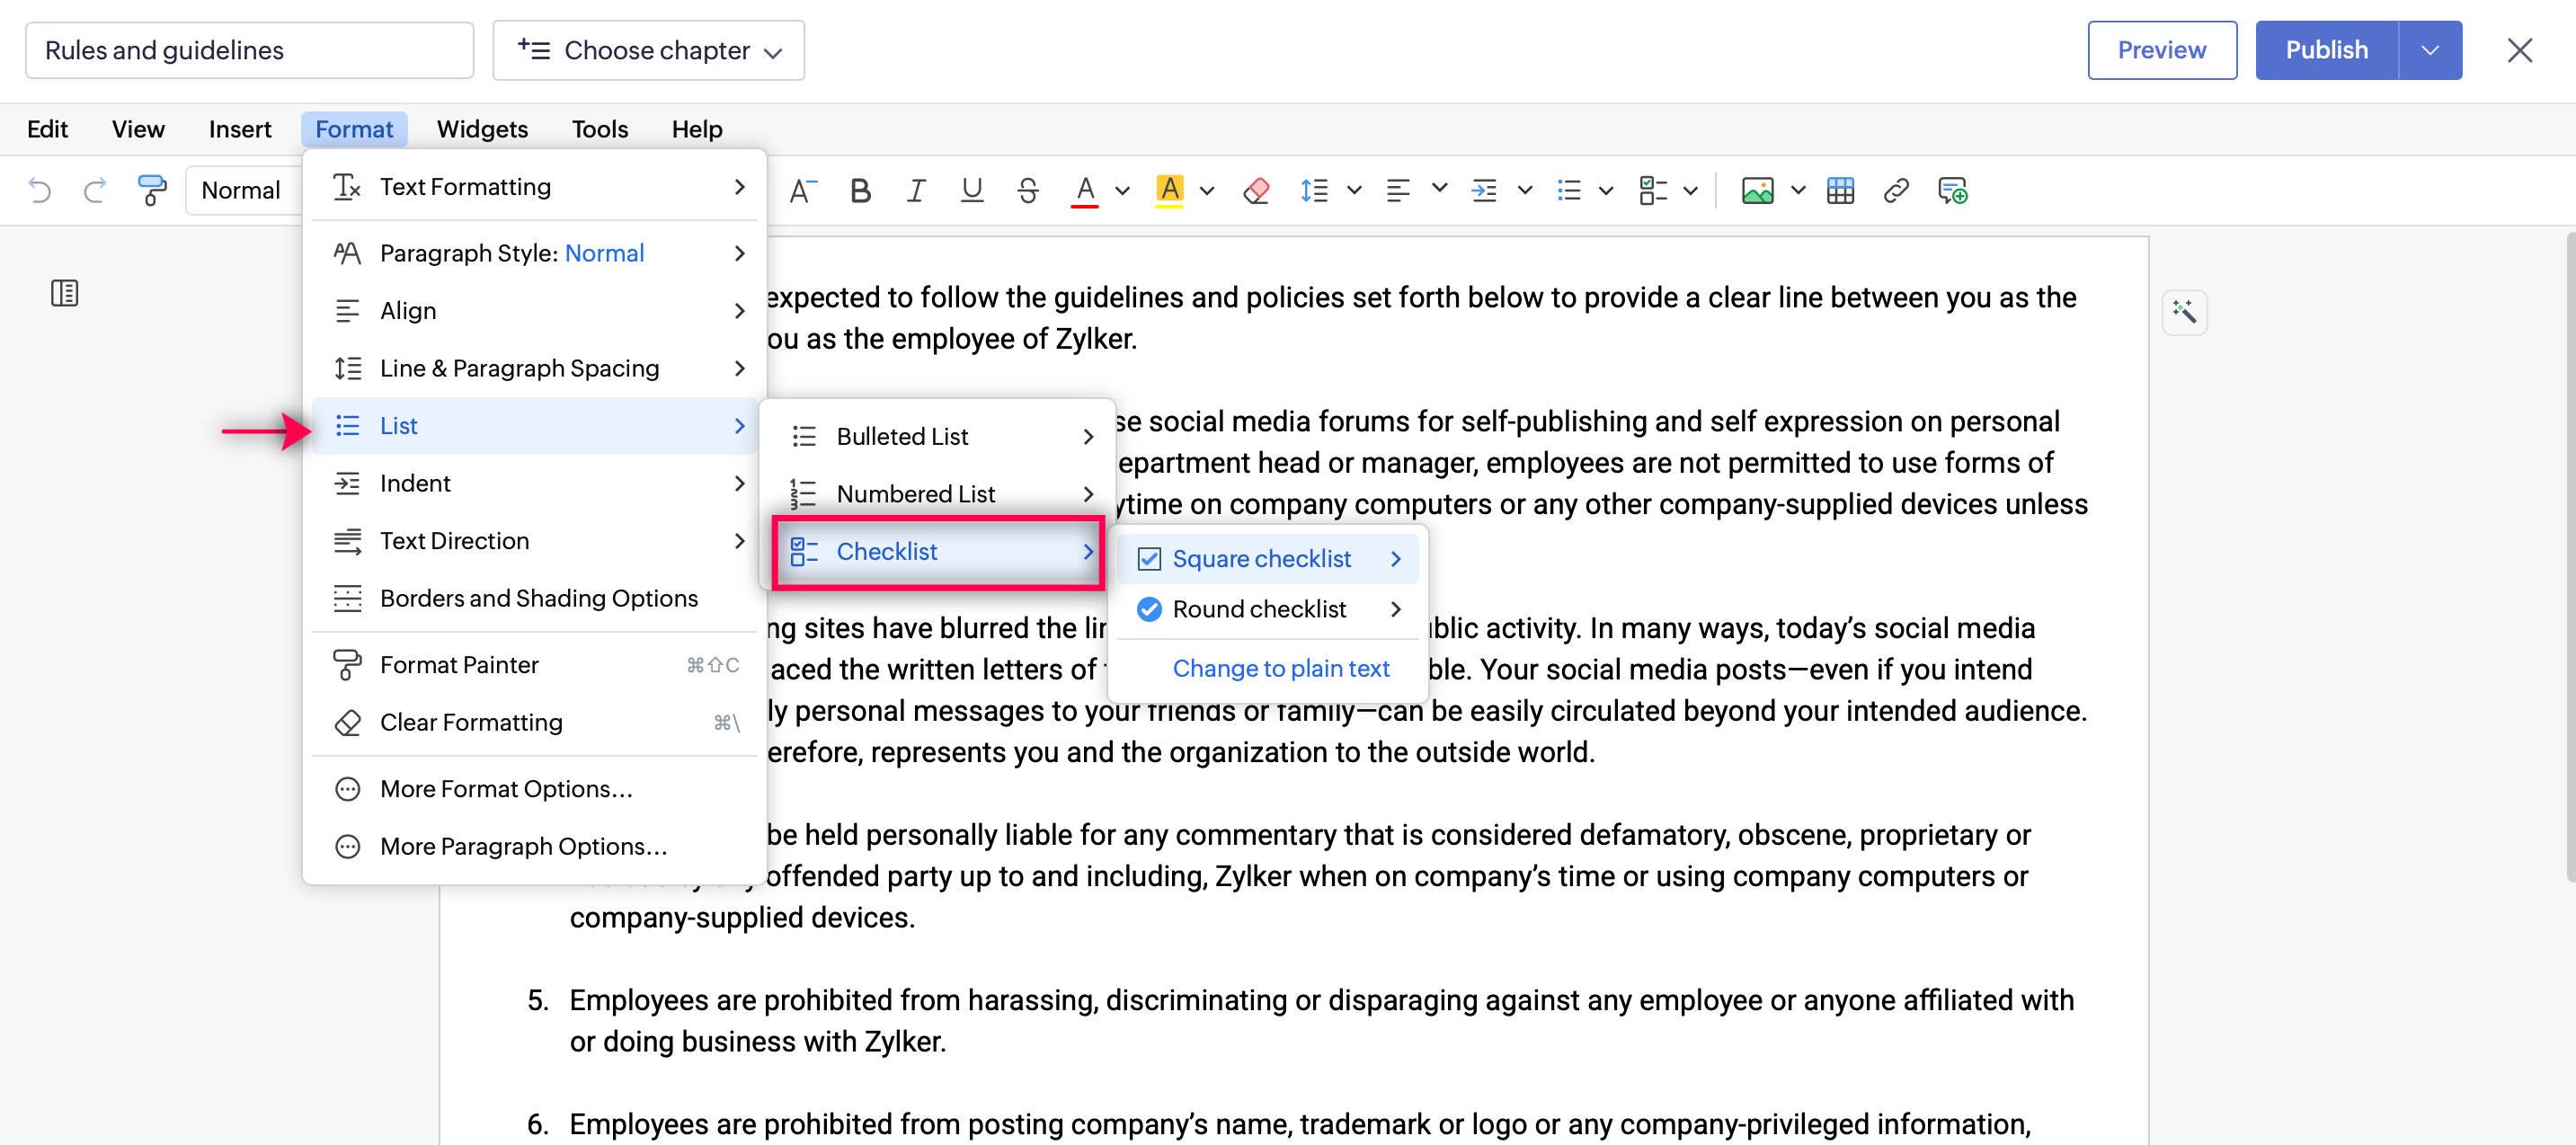Open the magic wand assistant icon

coord(2183,312)
